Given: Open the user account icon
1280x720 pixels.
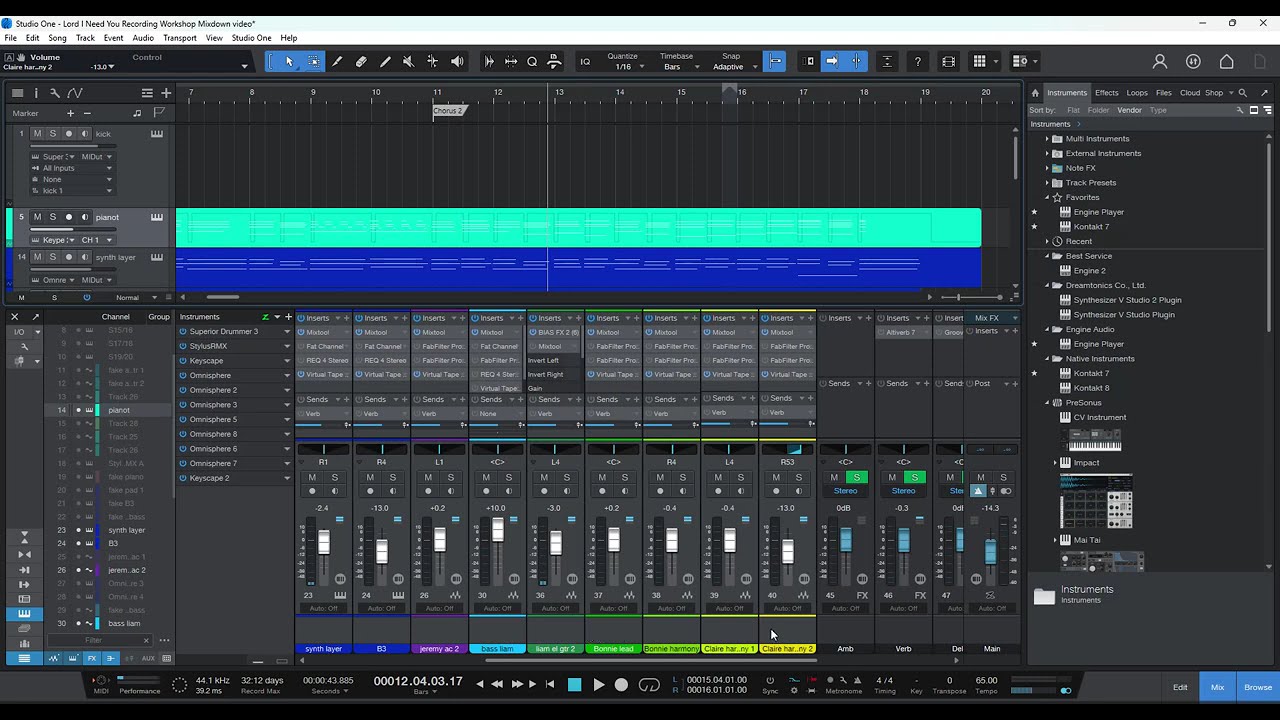Looking at the screenshot, I should pos(1160,62).
